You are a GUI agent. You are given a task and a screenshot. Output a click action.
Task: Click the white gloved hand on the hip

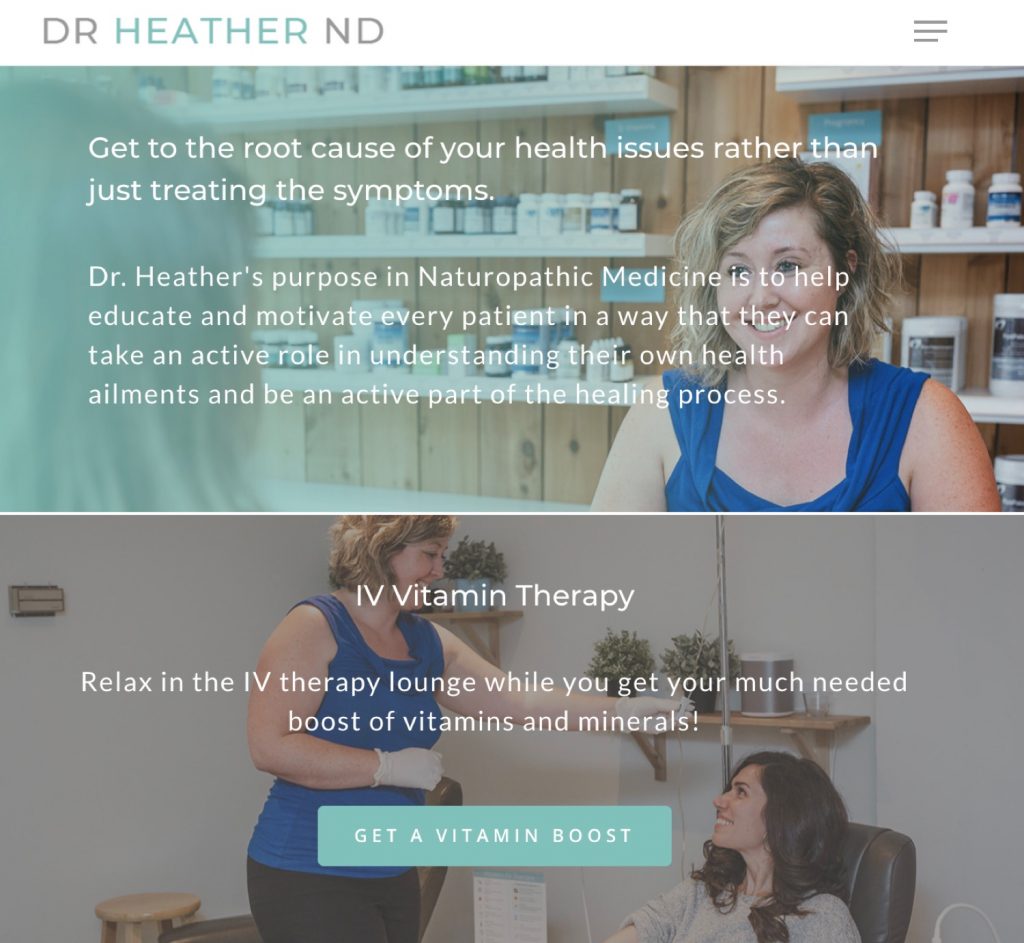(x=409, y=769)
